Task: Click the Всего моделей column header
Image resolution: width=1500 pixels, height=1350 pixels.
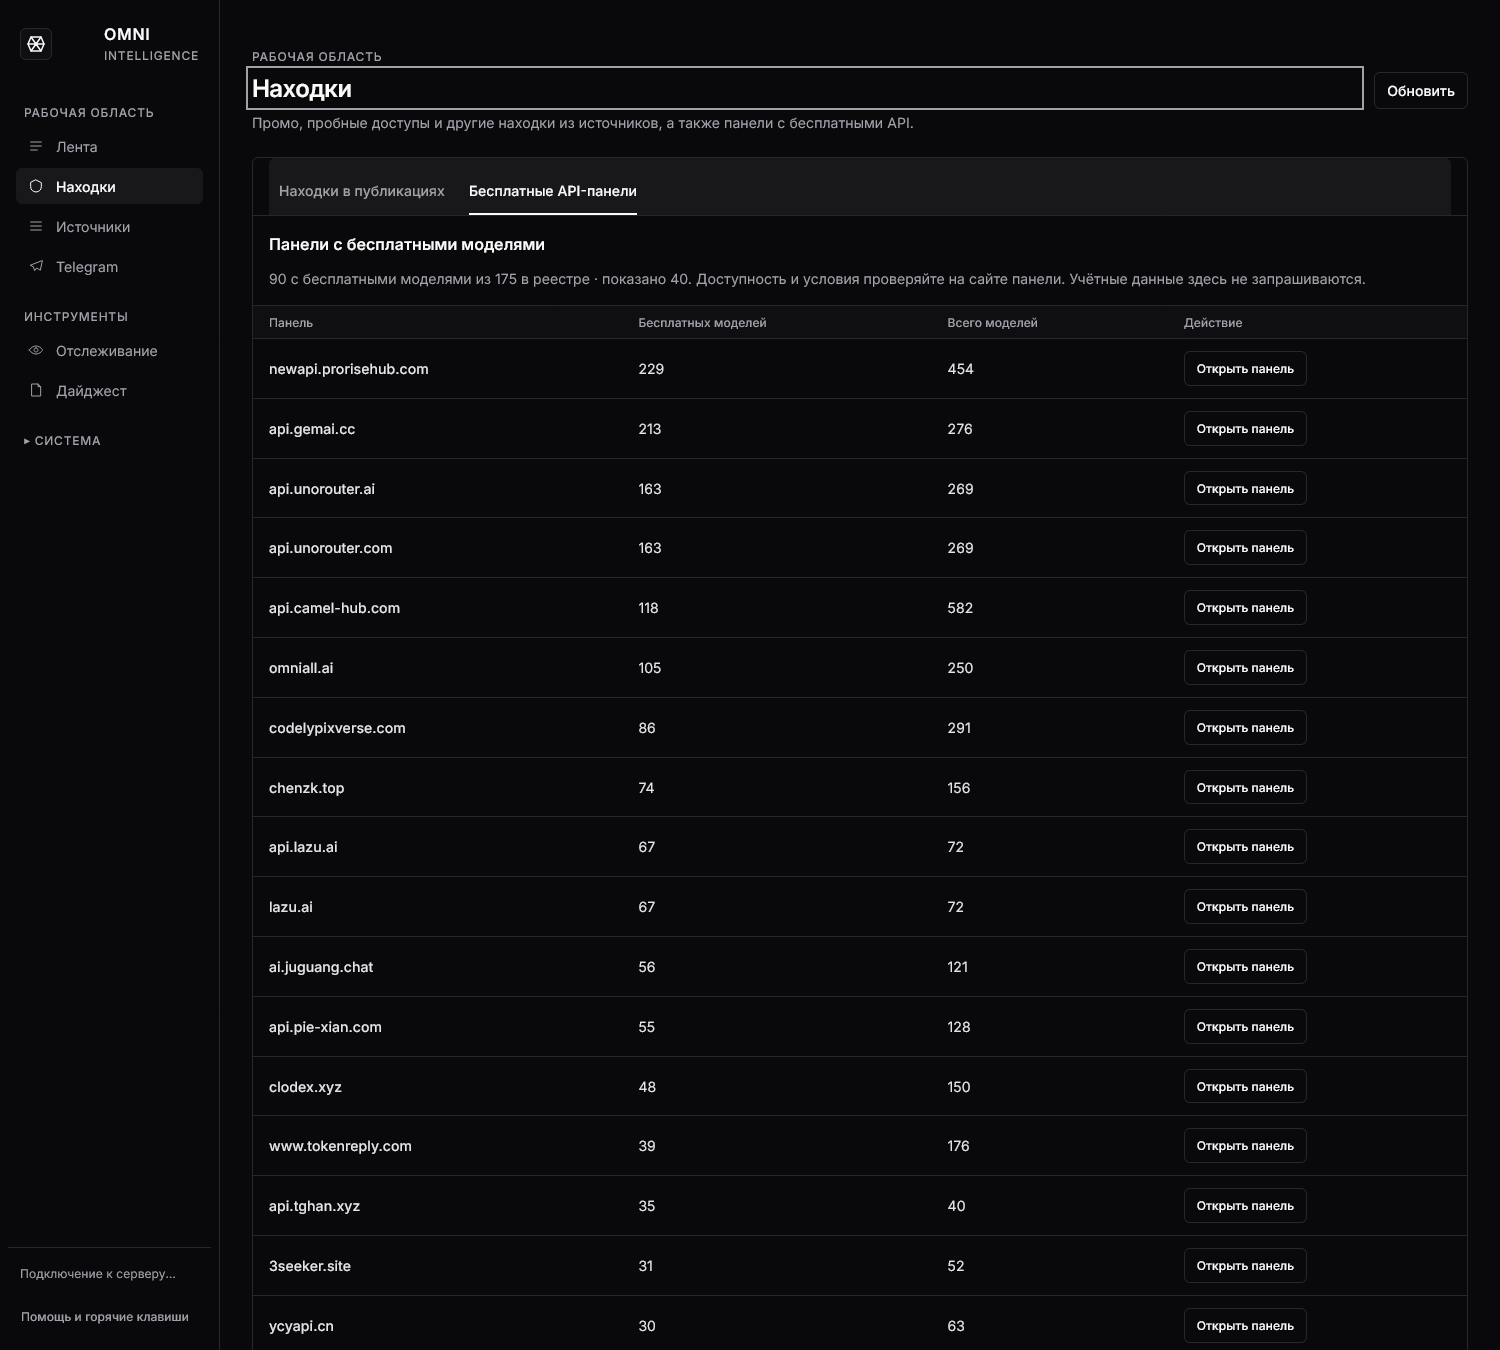Action: click(993, 323)
